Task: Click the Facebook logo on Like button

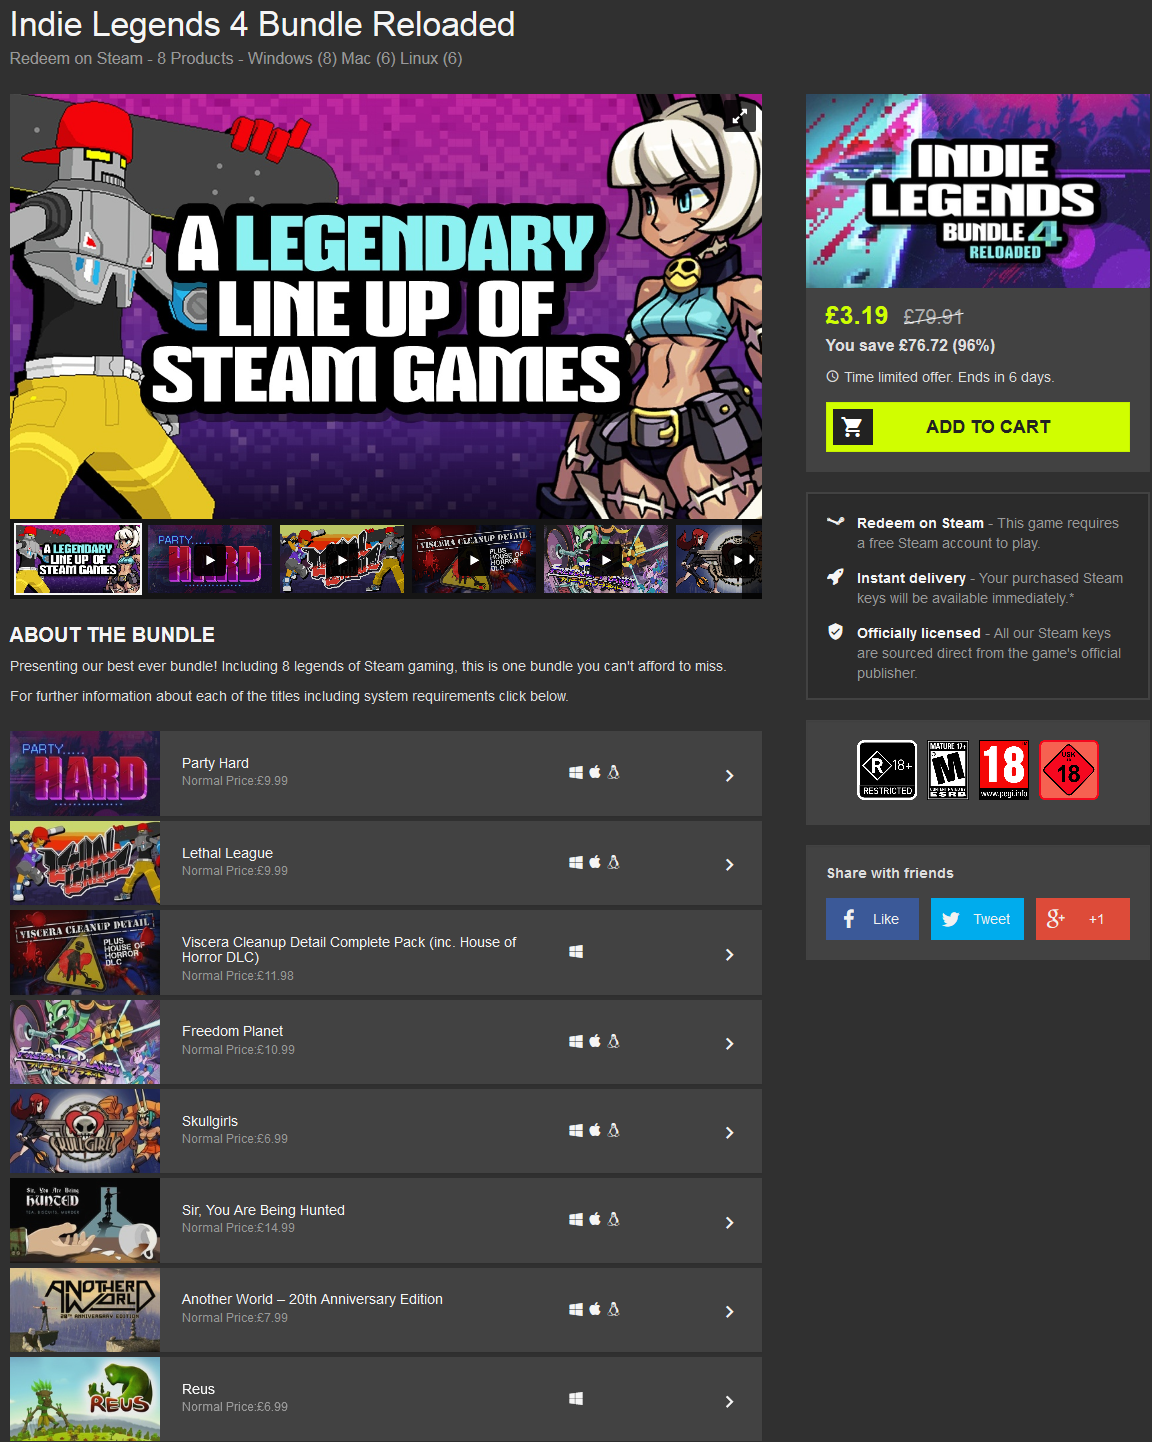Action: (x=849, y=919)
